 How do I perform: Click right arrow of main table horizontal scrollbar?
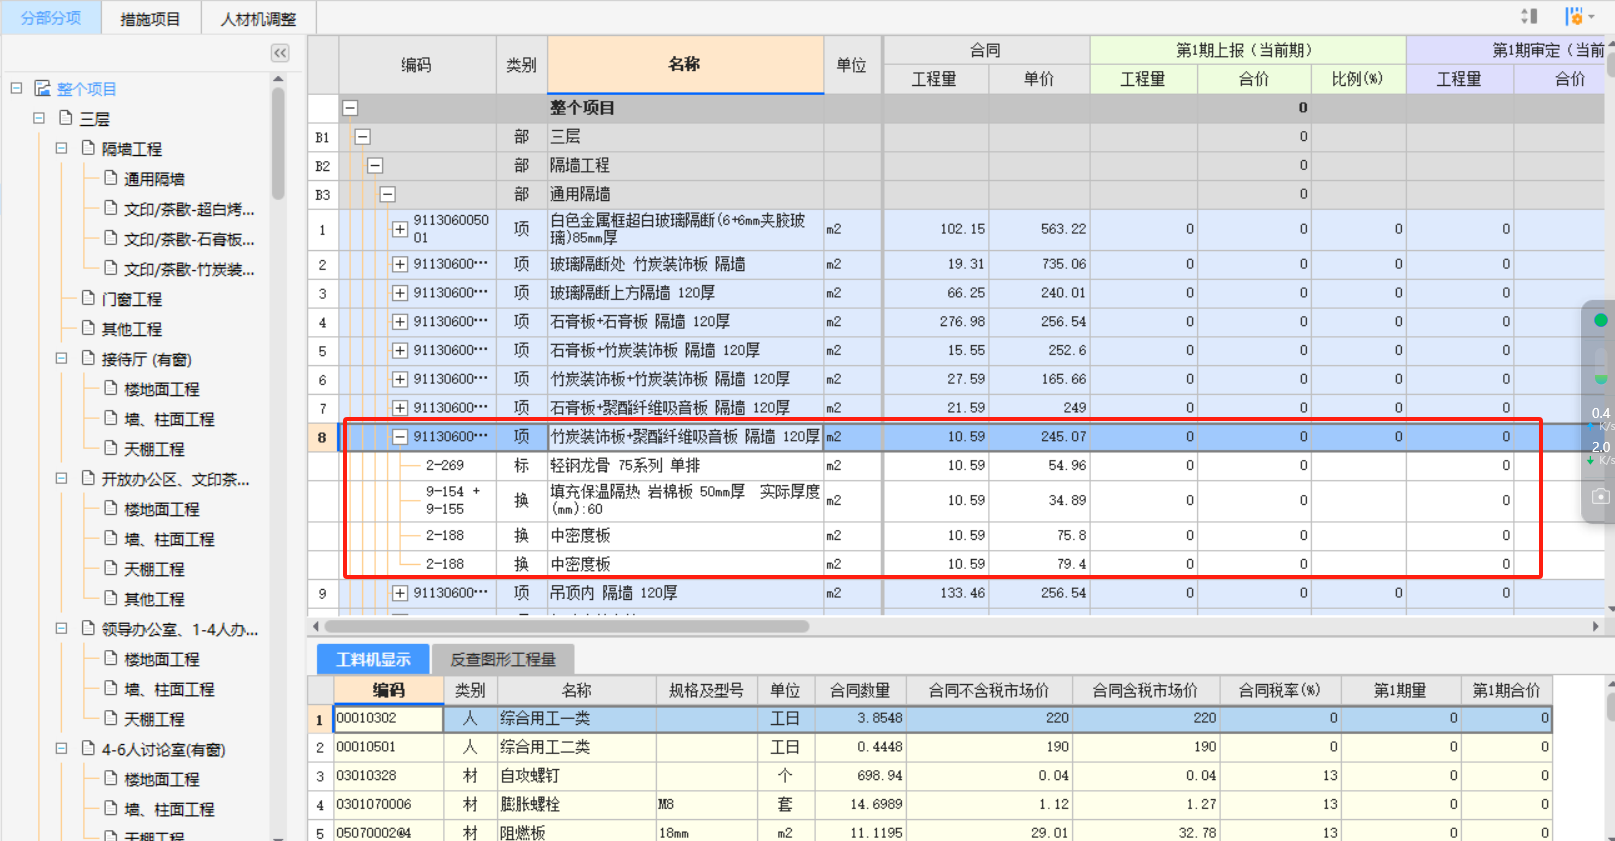click(1596, 626)
